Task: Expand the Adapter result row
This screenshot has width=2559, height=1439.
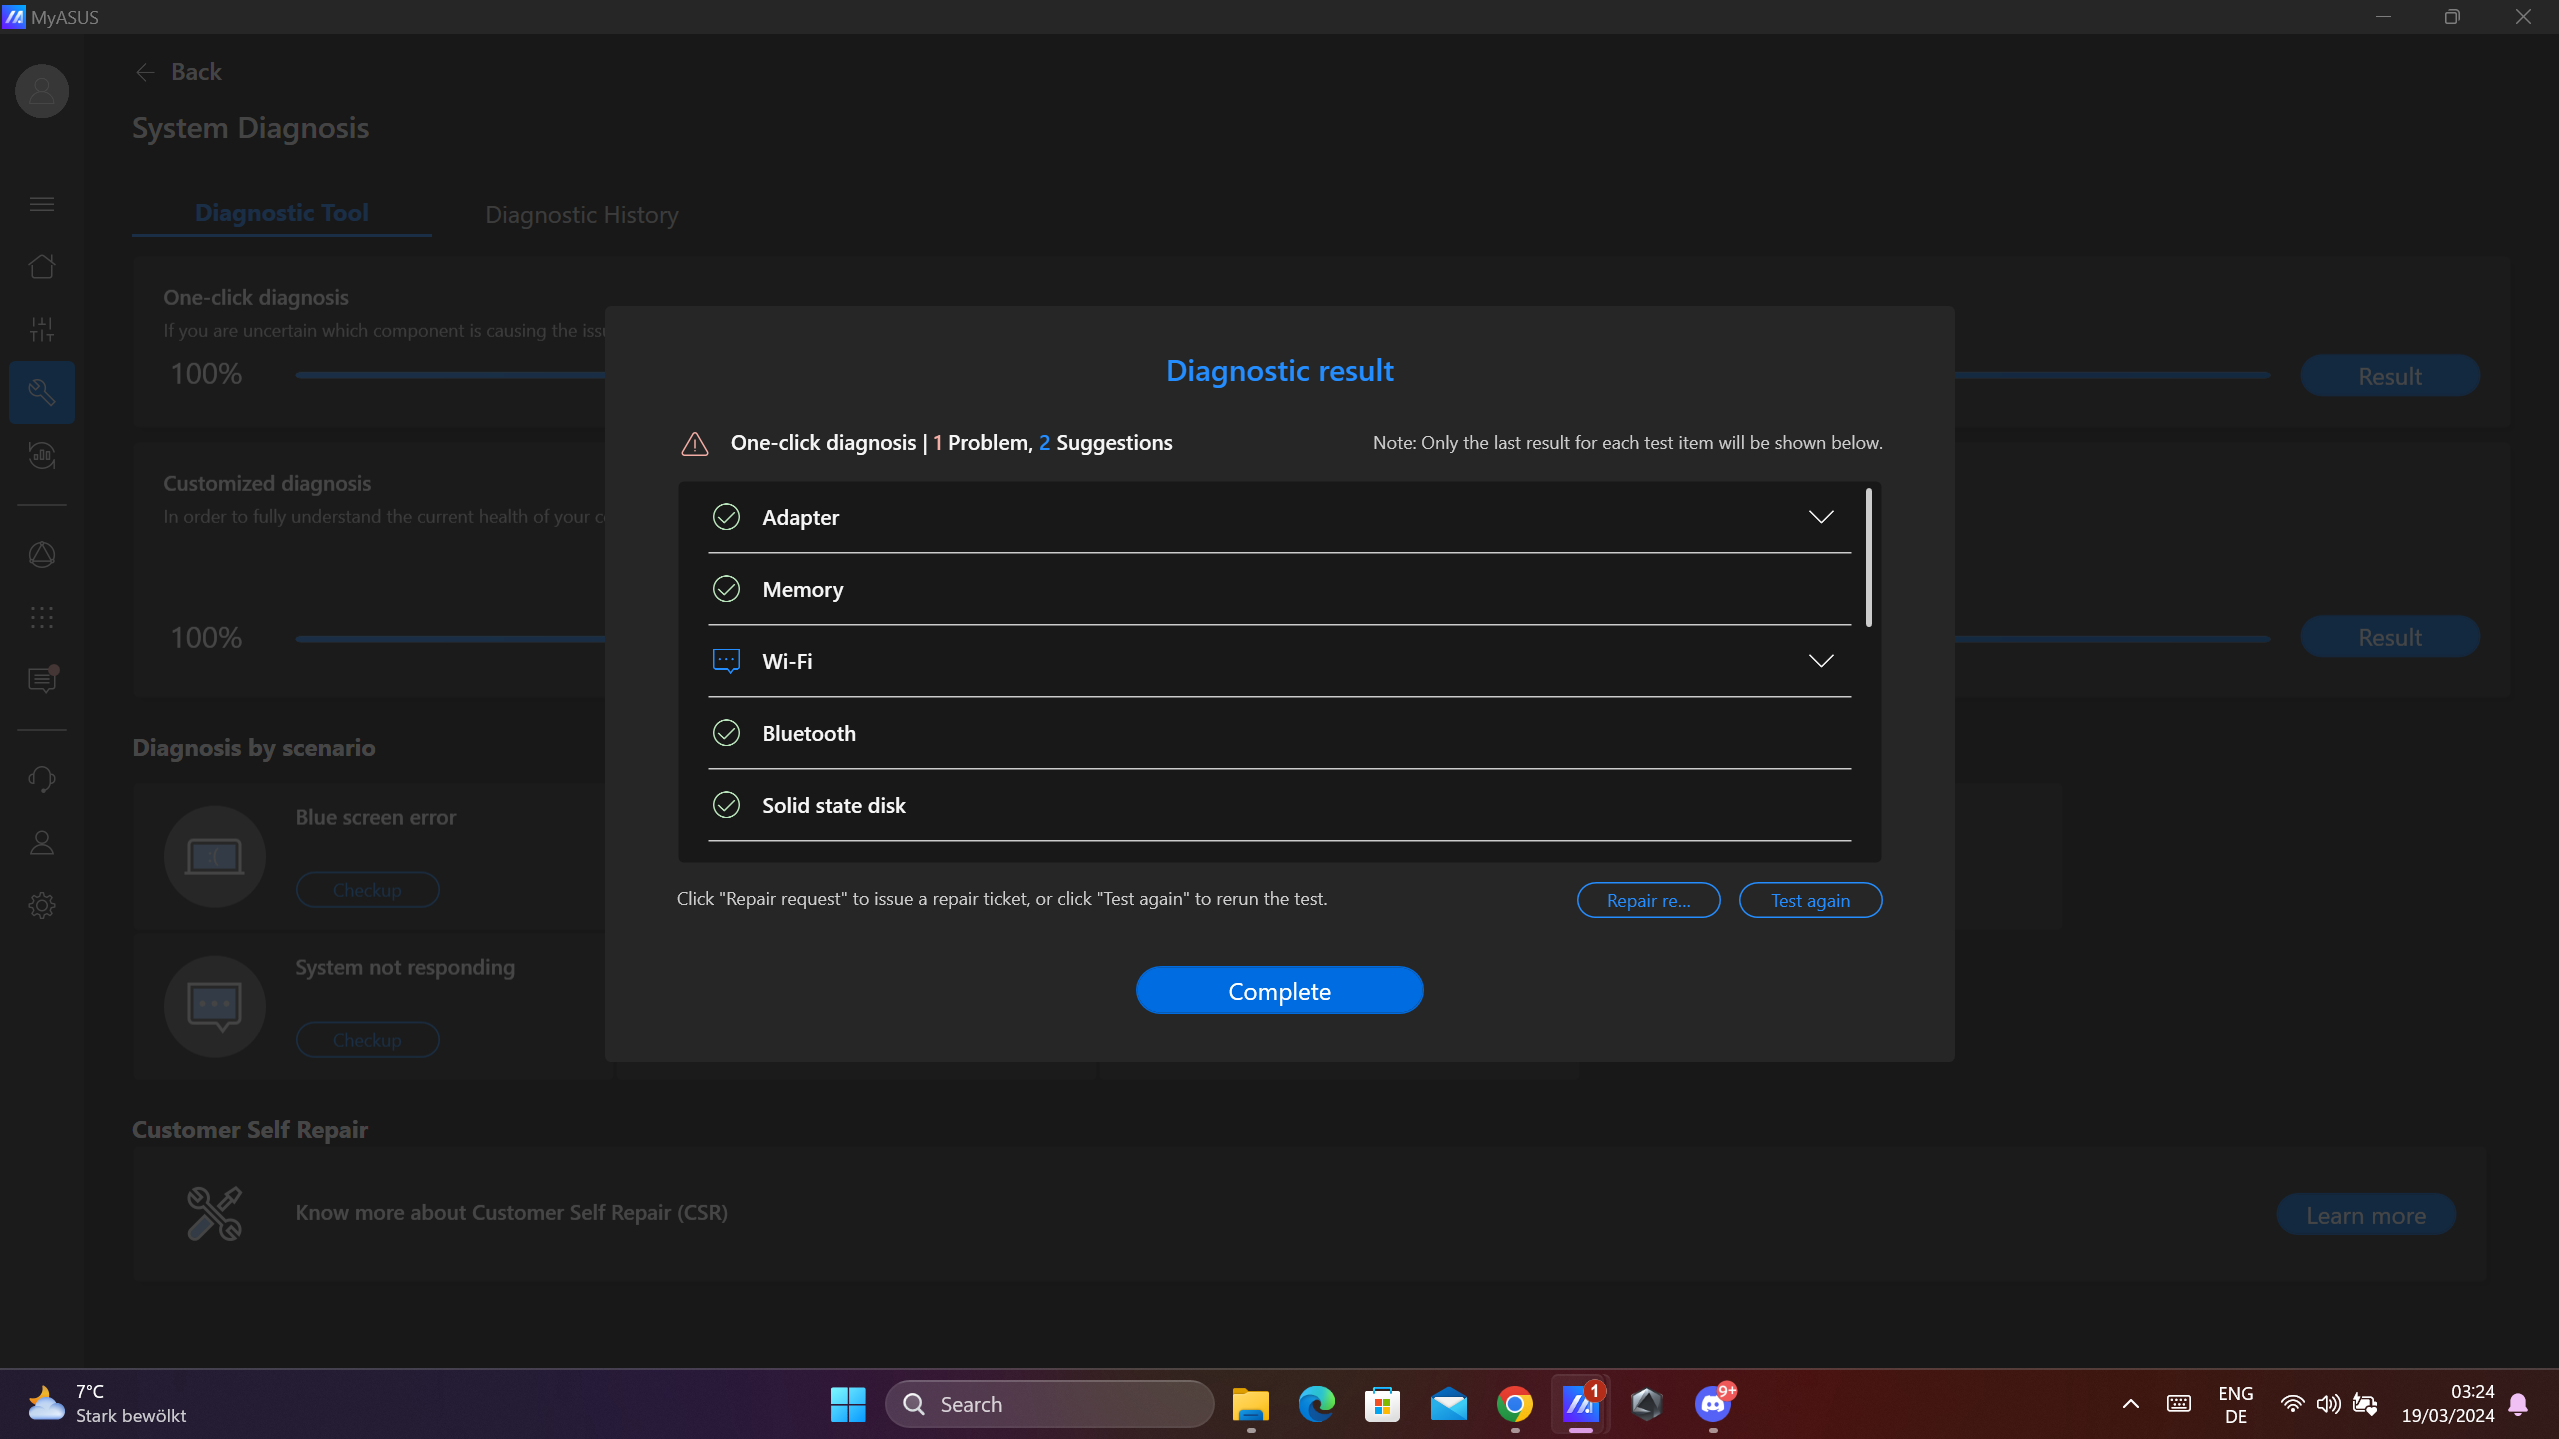Action: point(1820,517)
